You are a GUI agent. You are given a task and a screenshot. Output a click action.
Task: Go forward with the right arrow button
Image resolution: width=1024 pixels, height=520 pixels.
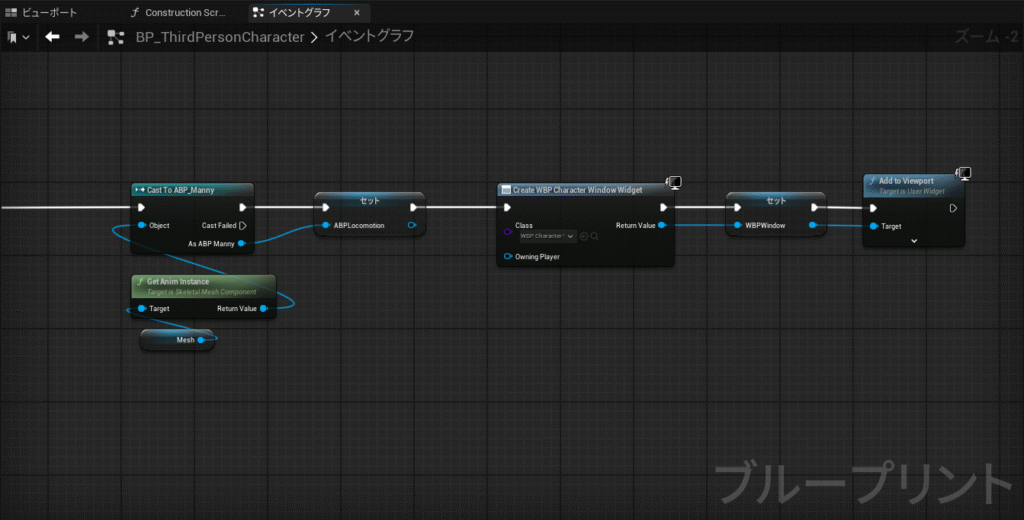pos(82,37)
